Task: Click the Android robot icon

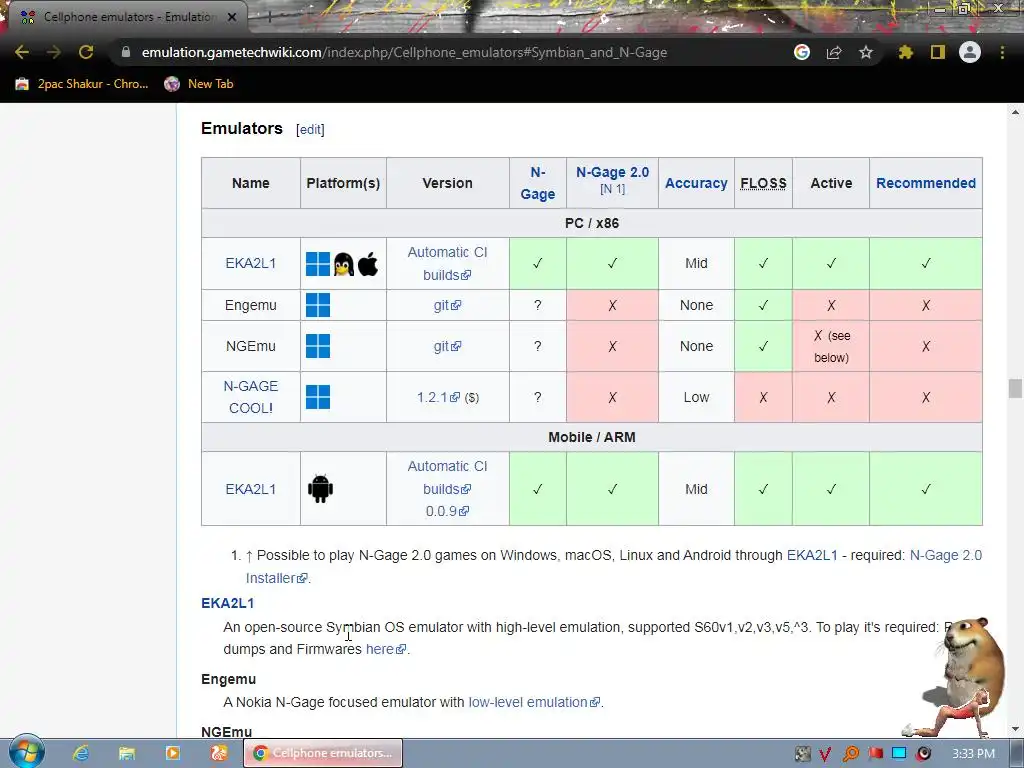Action: [320, 489]
